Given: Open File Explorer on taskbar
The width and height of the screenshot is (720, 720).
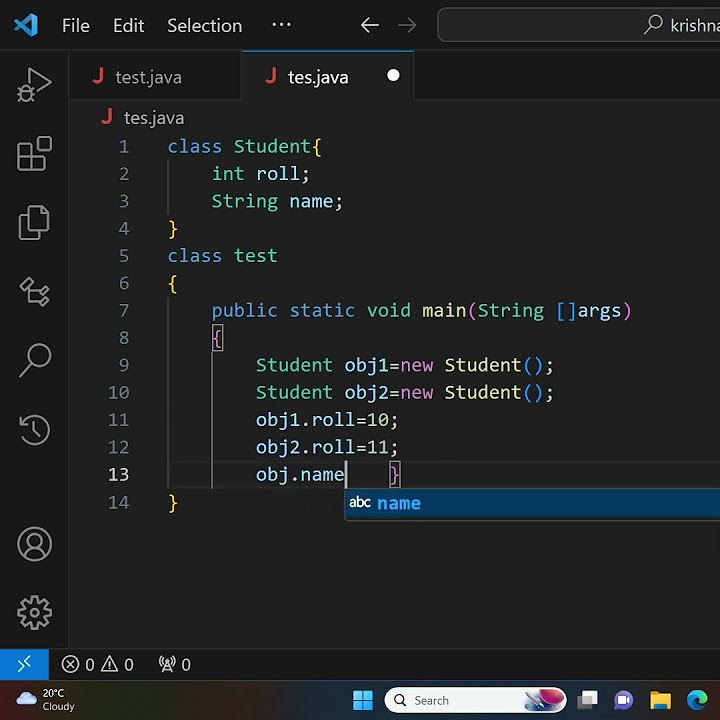Looking at the screenshot, I should (x=660, y=700).
